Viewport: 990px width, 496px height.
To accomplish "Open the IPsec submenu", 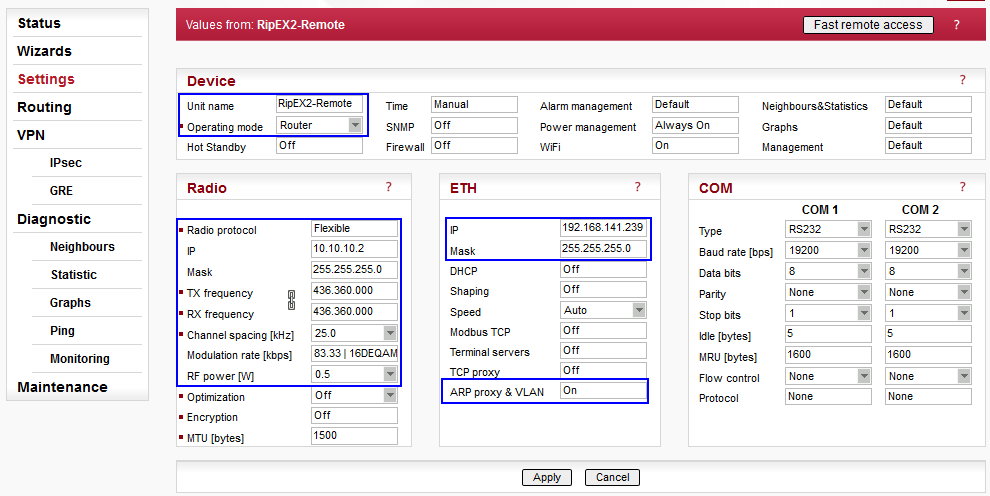I will click(66, 163).
